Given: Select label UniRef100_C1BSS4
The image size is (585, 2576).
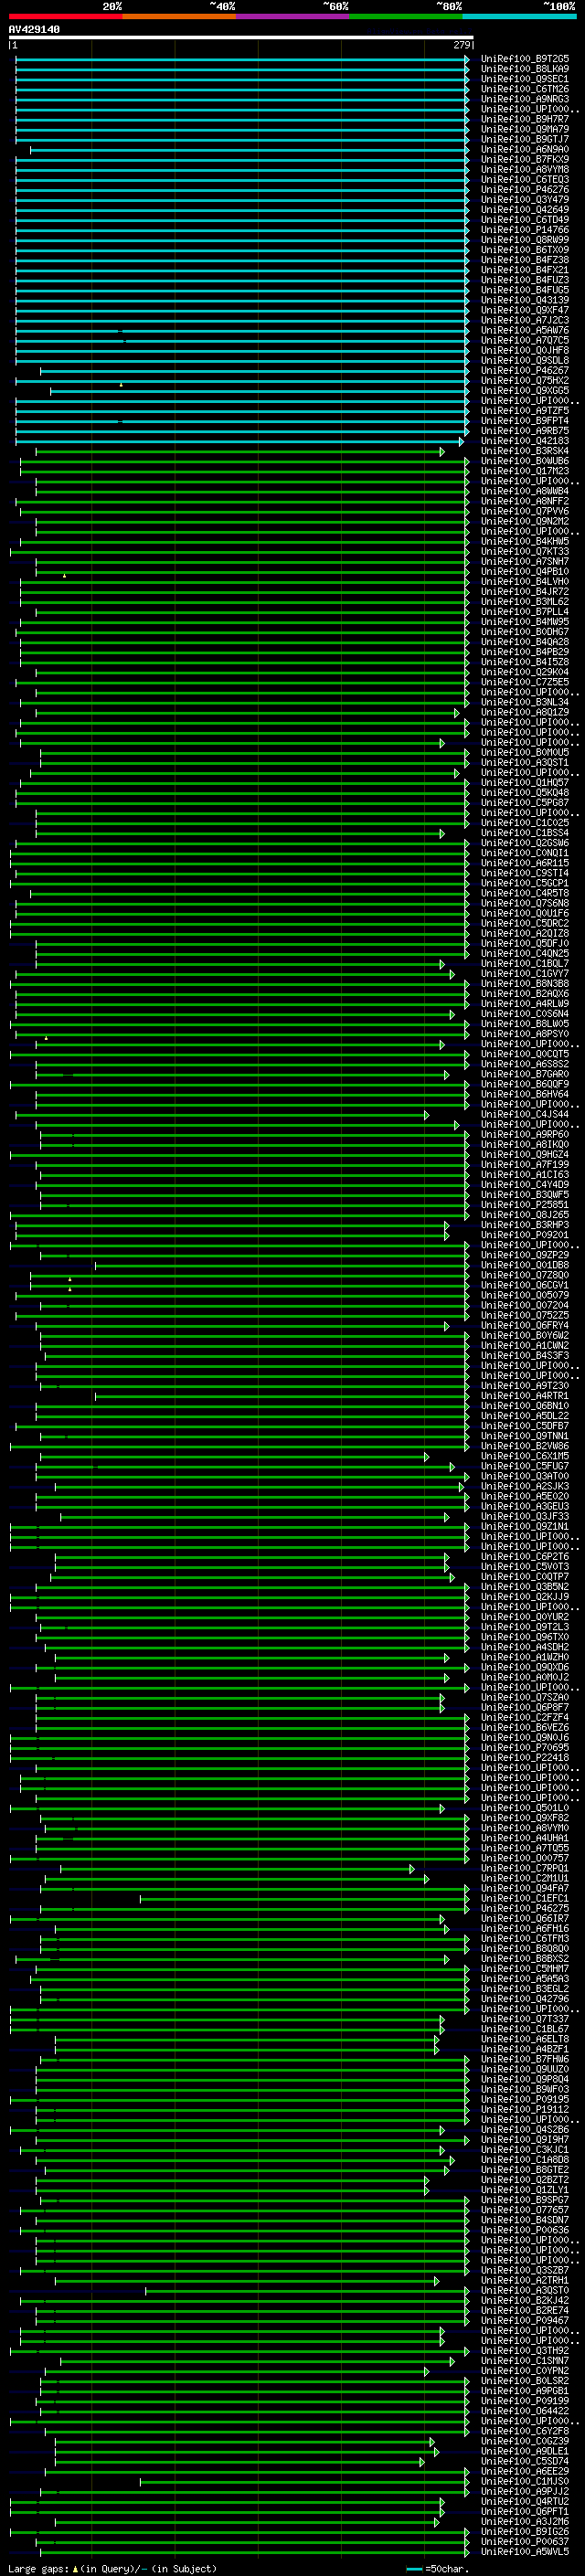Looking at the screenshot, I should (x=525, y=833).
